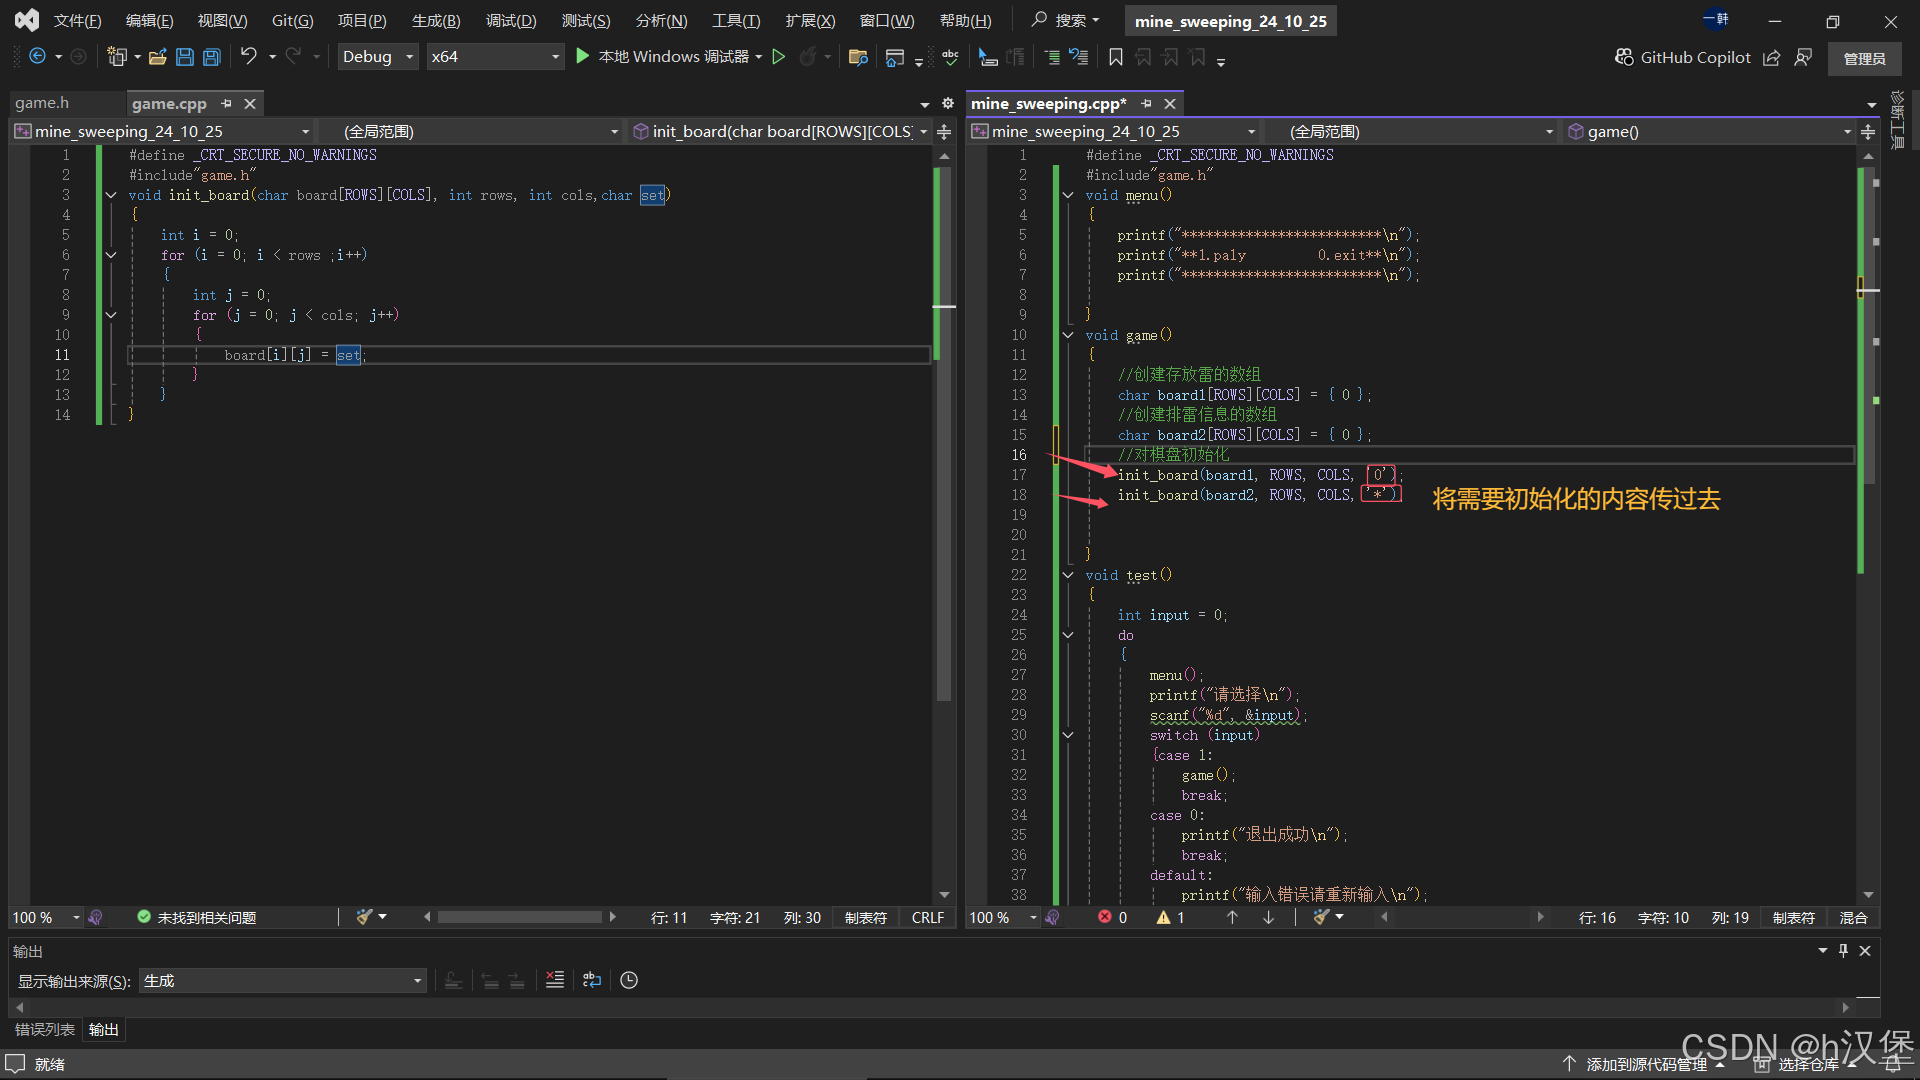Open the 生成(B) build menu
1920x1080 pixels.
(x=436, y=20)
